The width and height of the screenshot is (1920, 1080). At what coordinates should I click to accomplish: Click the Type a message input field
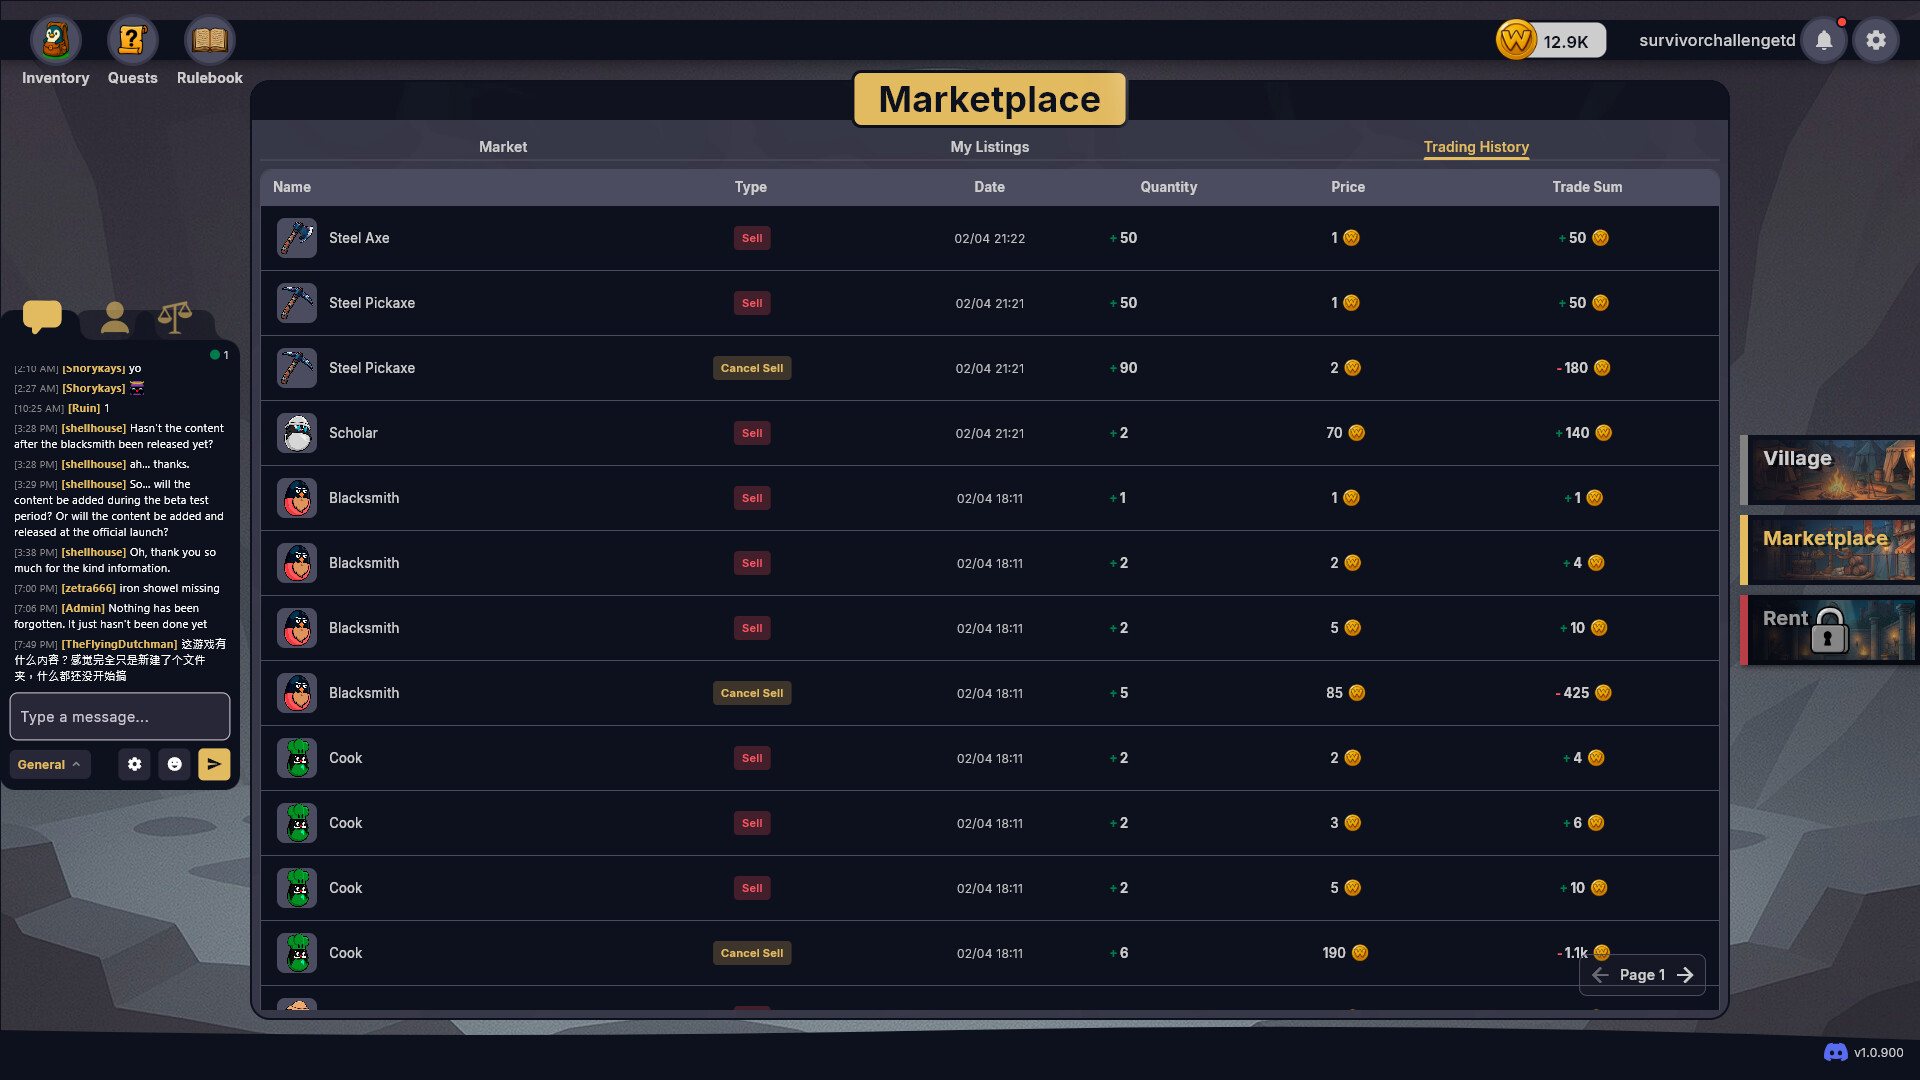point(119,717)
